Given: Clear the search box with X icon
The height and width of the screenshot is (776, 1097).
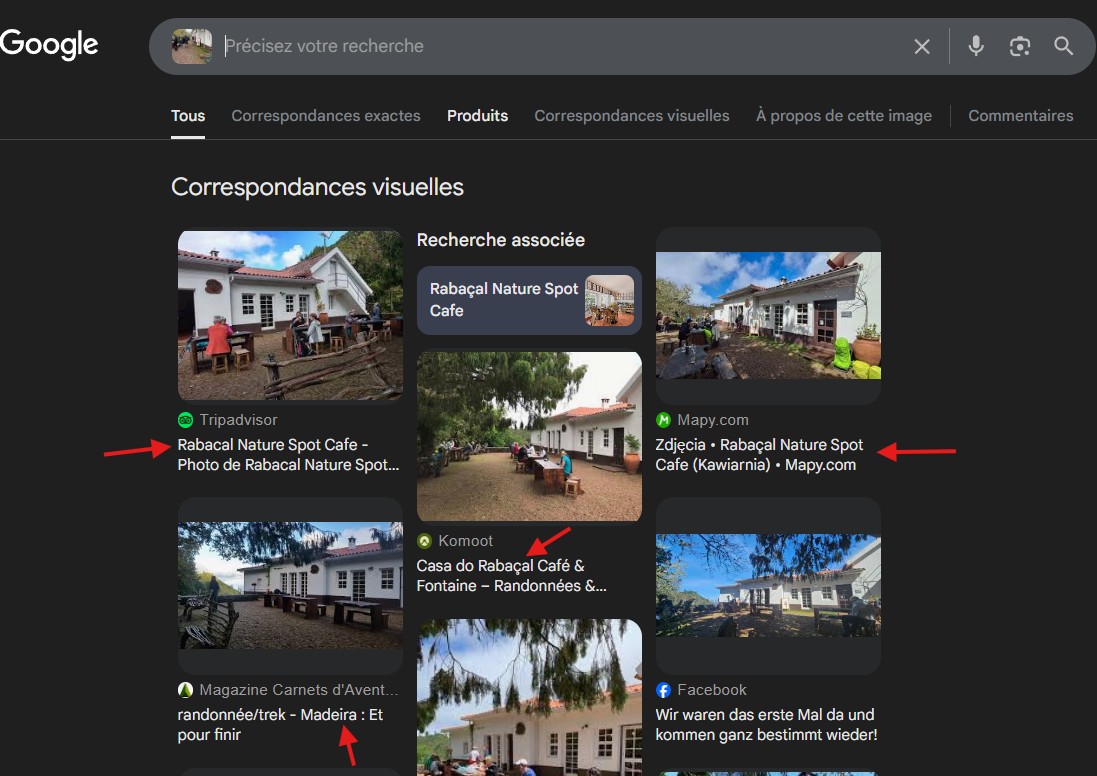Looking at the screenshot, I should click(x=922, y=47).
